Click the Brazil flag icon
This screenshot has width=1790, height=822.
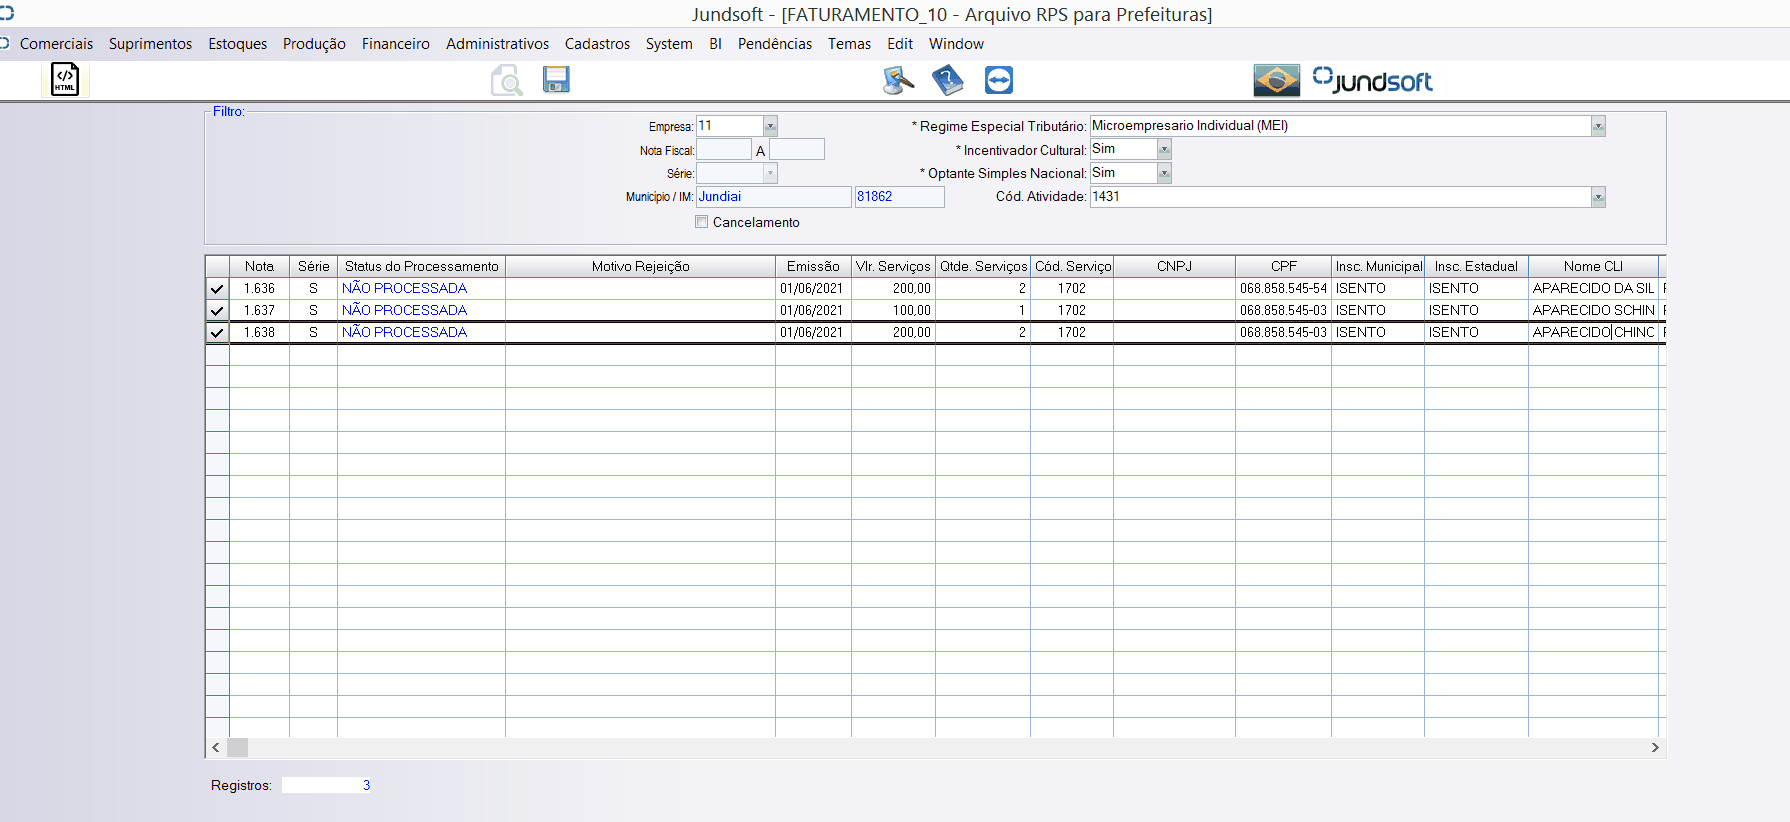[1277, 80]
